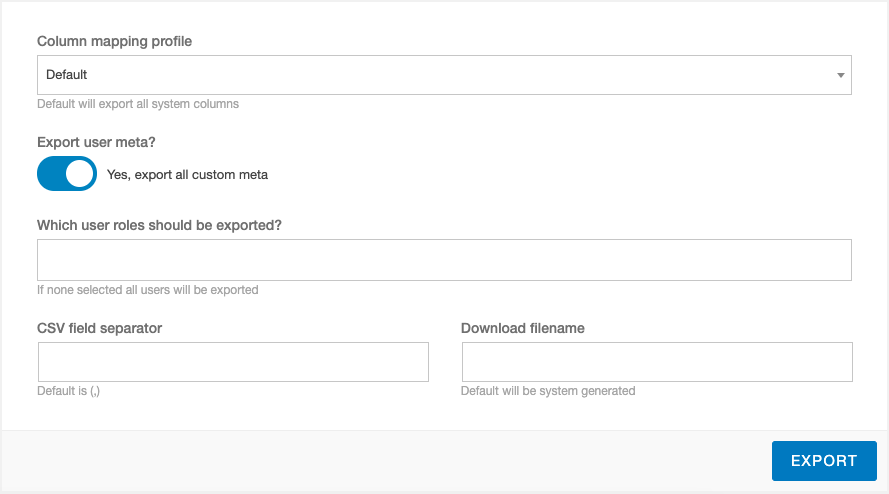
Task: Click into the CSV field separator input
Action: tap(233, 362)
